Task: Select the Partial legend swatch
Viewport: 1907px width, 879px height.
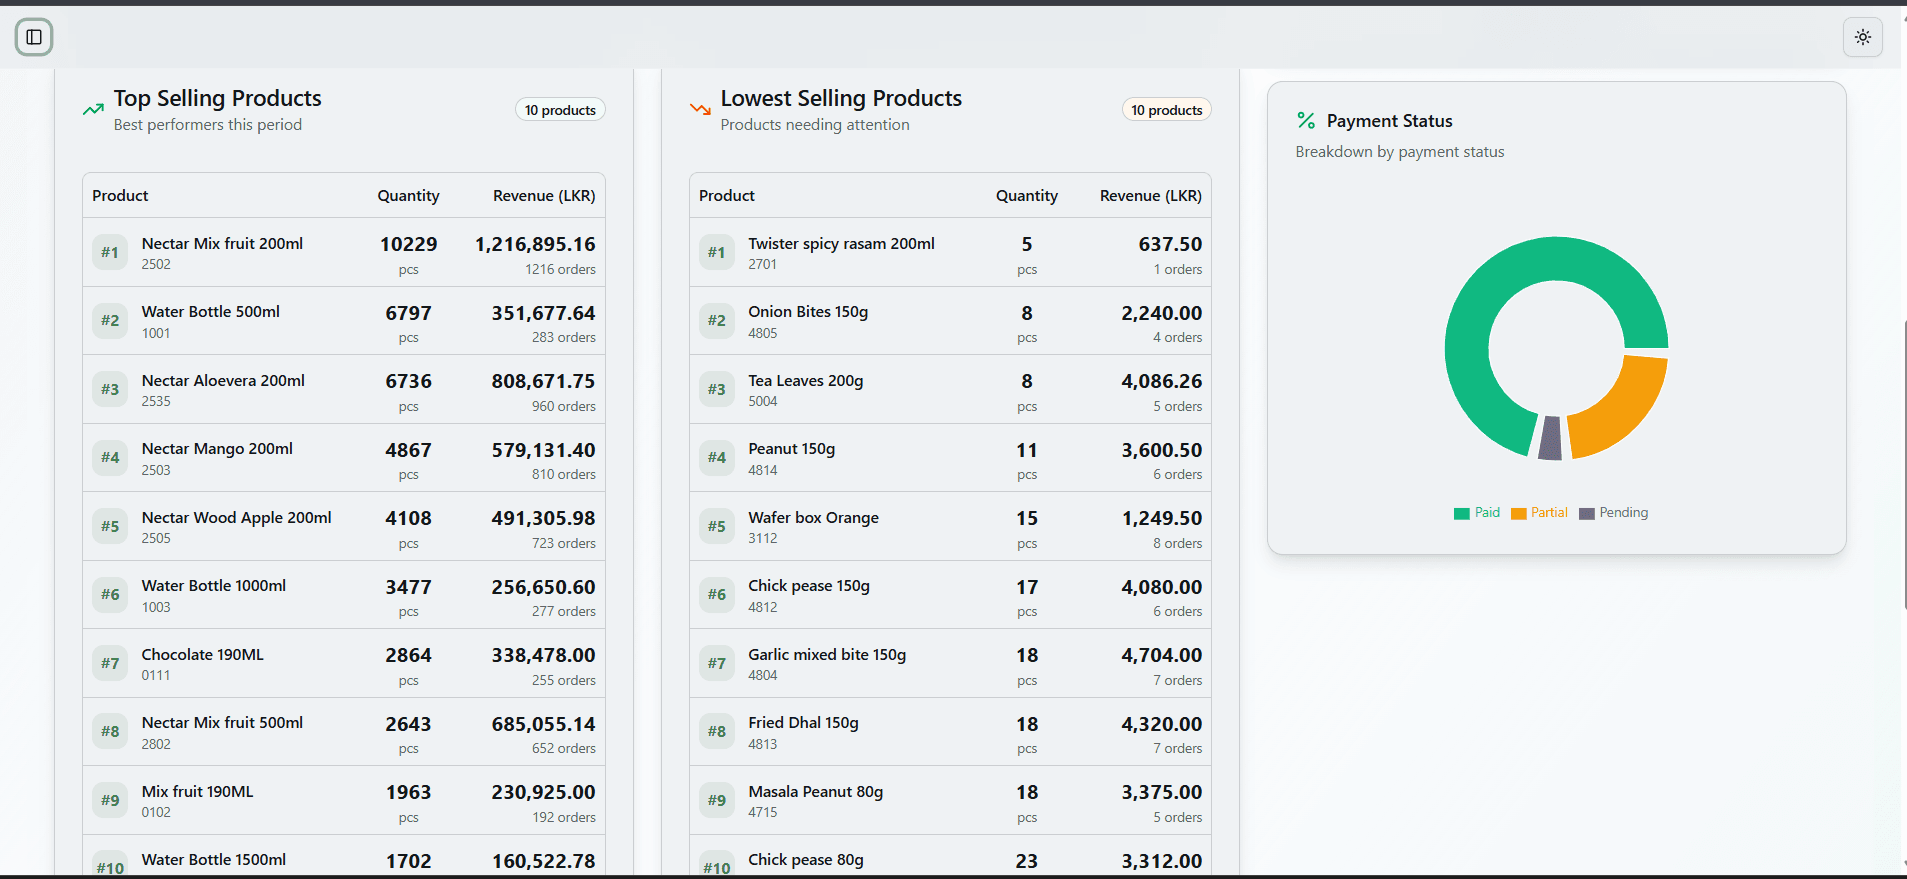Action: 1518,513
